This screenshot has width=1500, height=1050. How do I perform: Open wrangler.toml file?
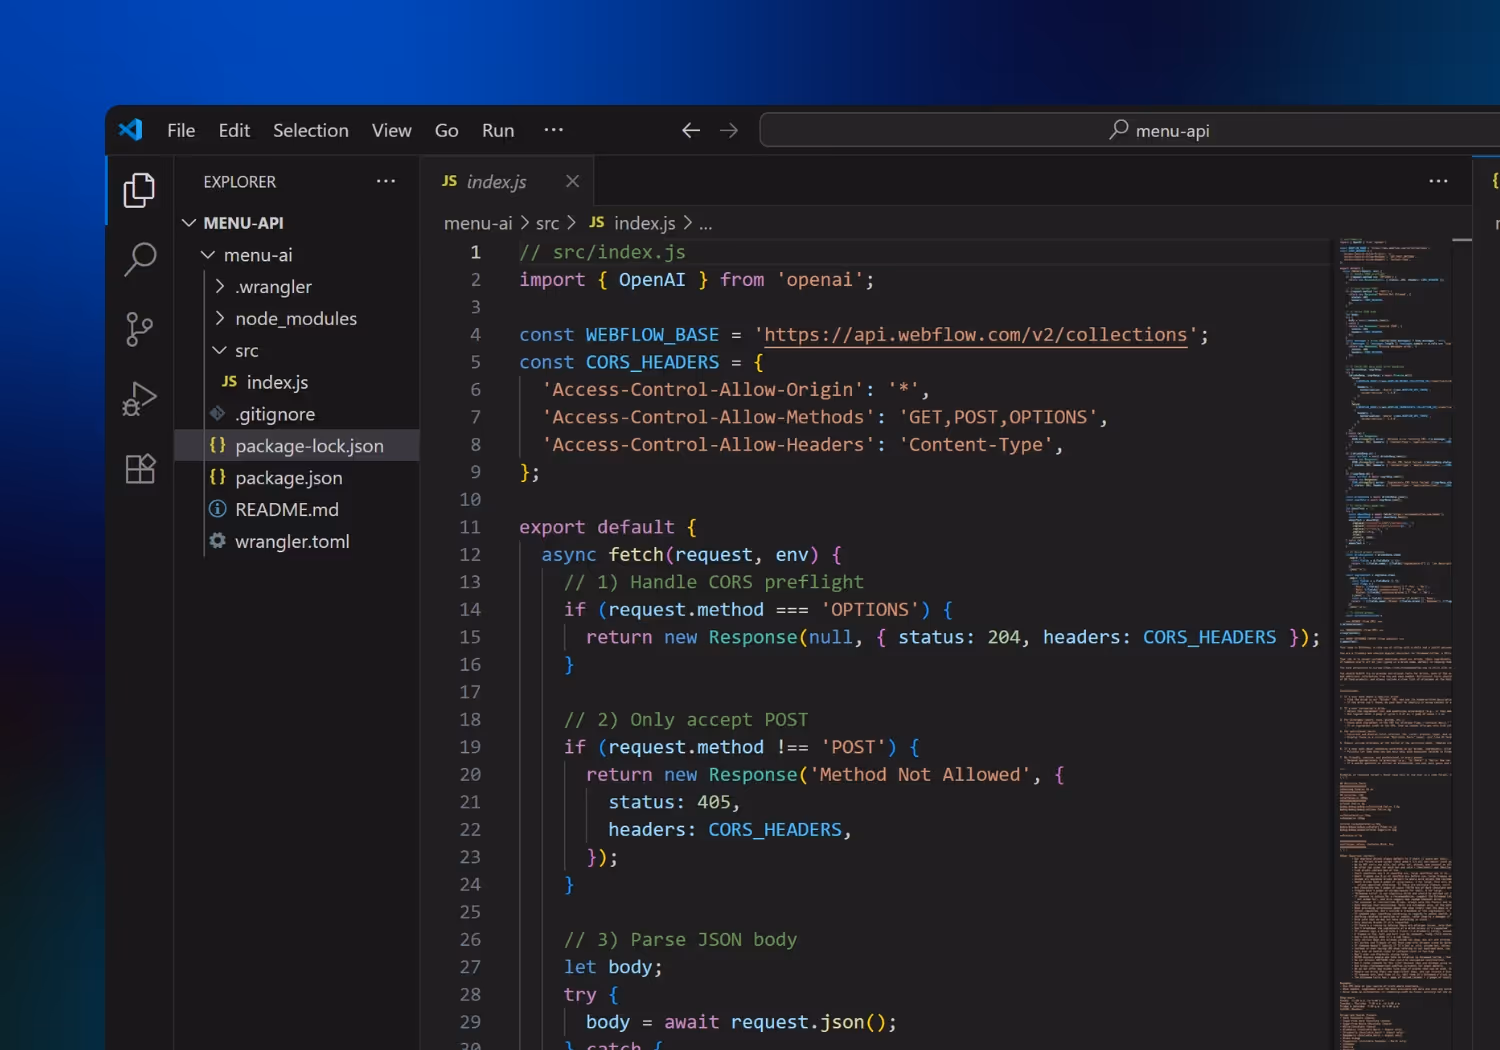292,542
